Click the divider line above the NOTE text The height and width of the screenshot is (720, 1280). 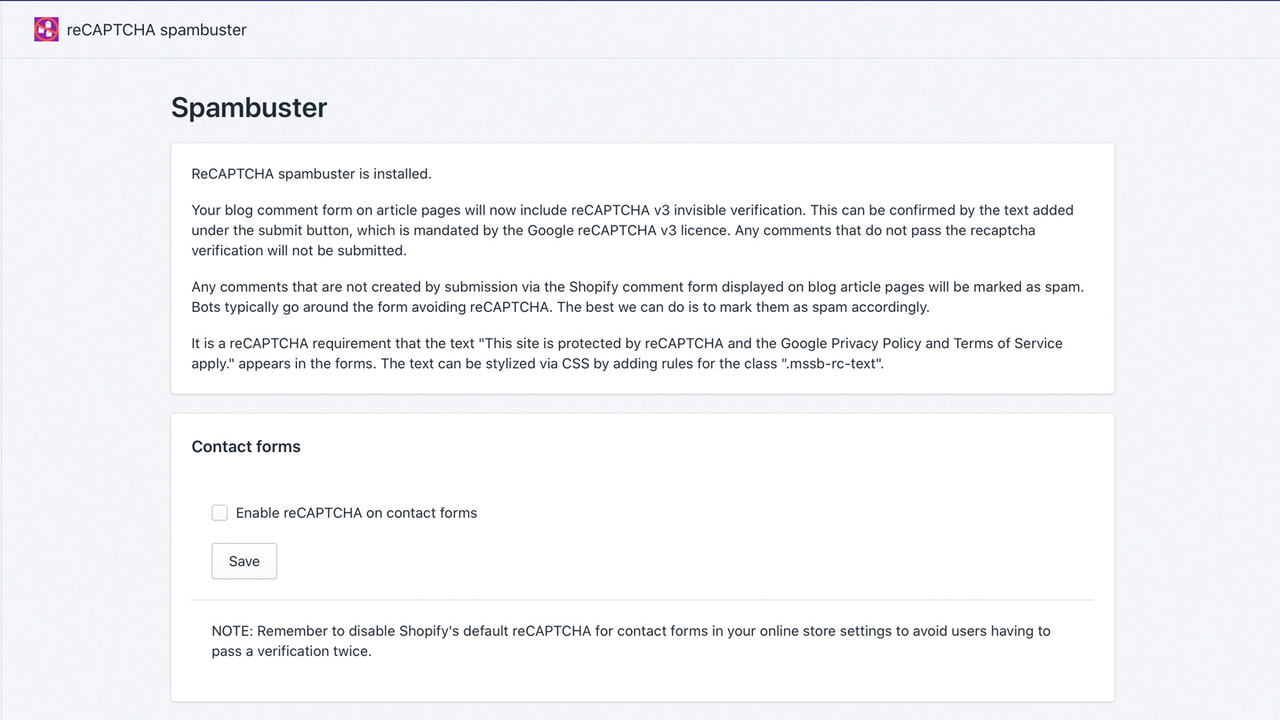pyautogui.click(x=640, y=601)
